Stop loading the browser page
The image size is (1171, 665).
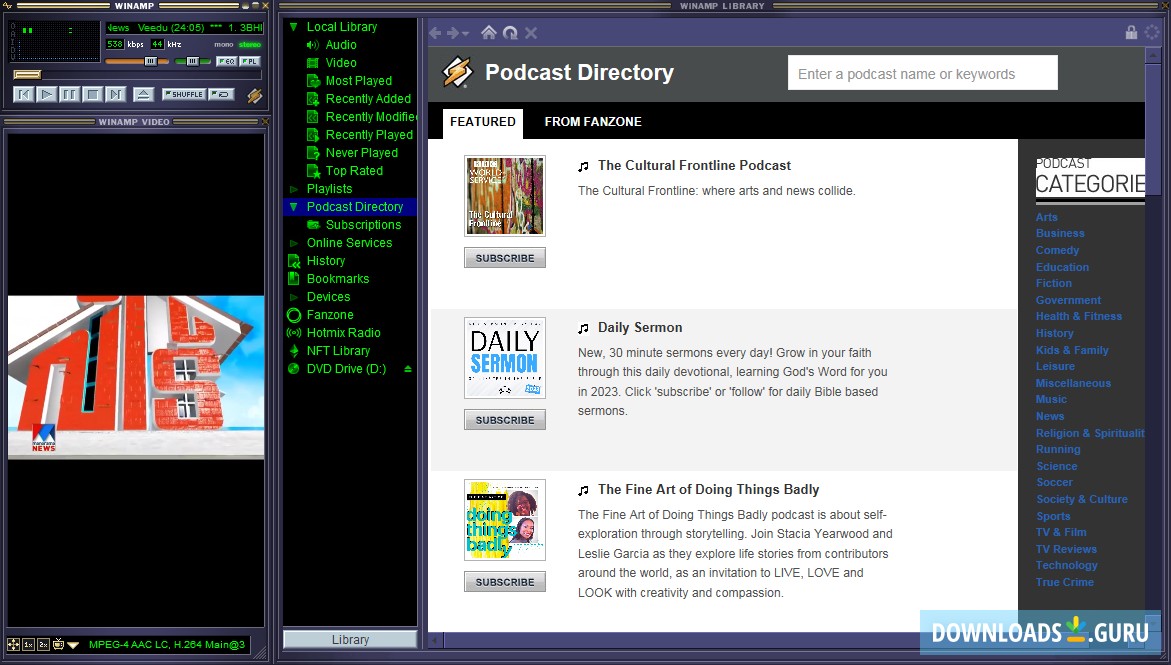point(530,33)
